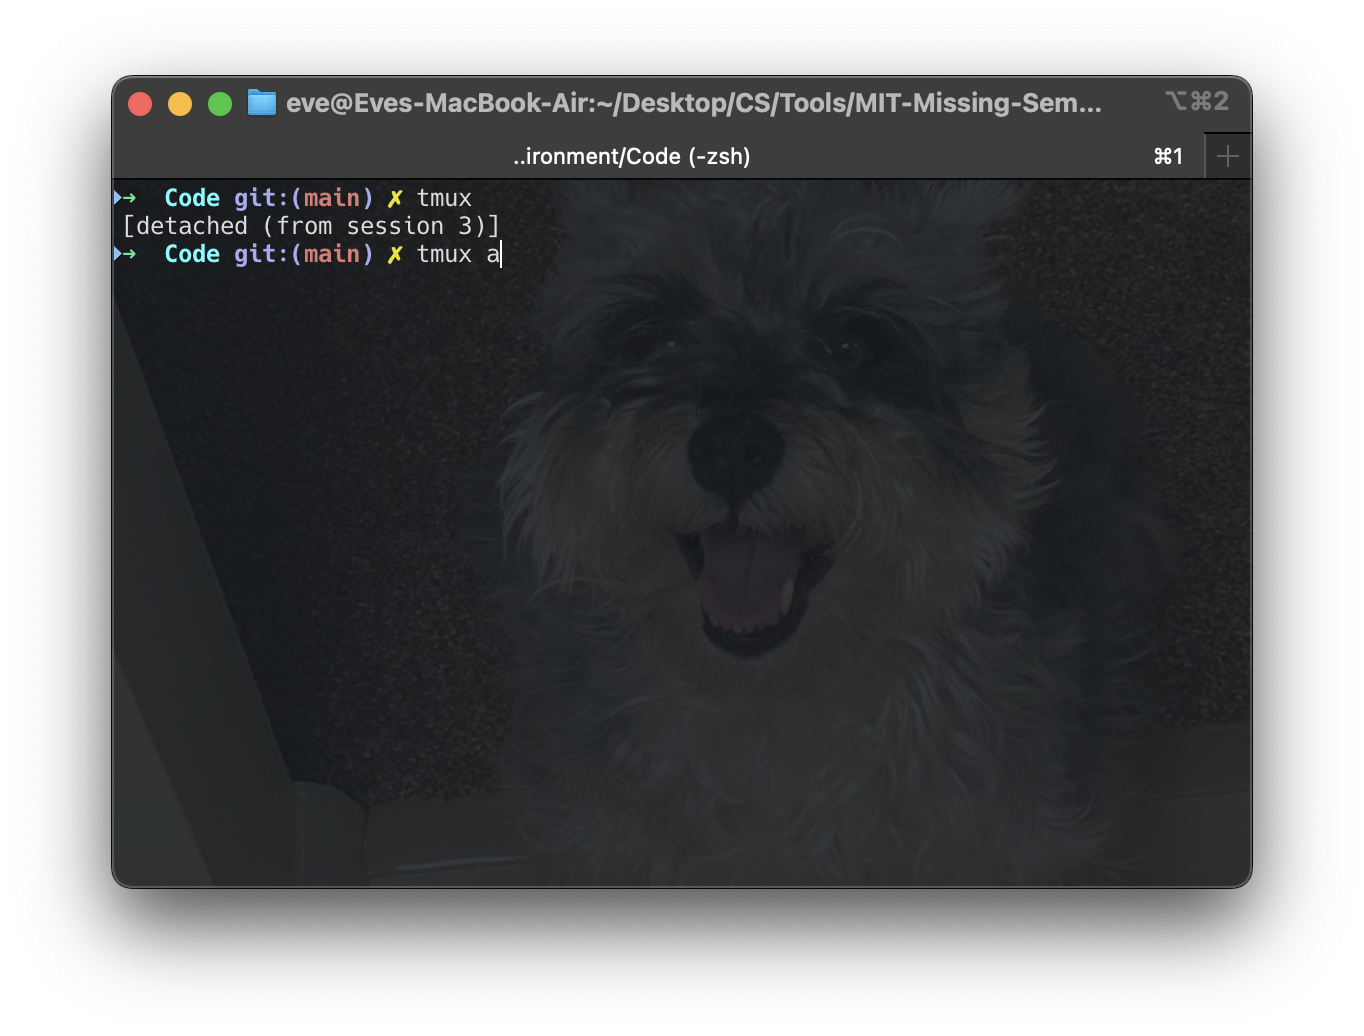Click the word 'session' in detached message

[395, 226]
